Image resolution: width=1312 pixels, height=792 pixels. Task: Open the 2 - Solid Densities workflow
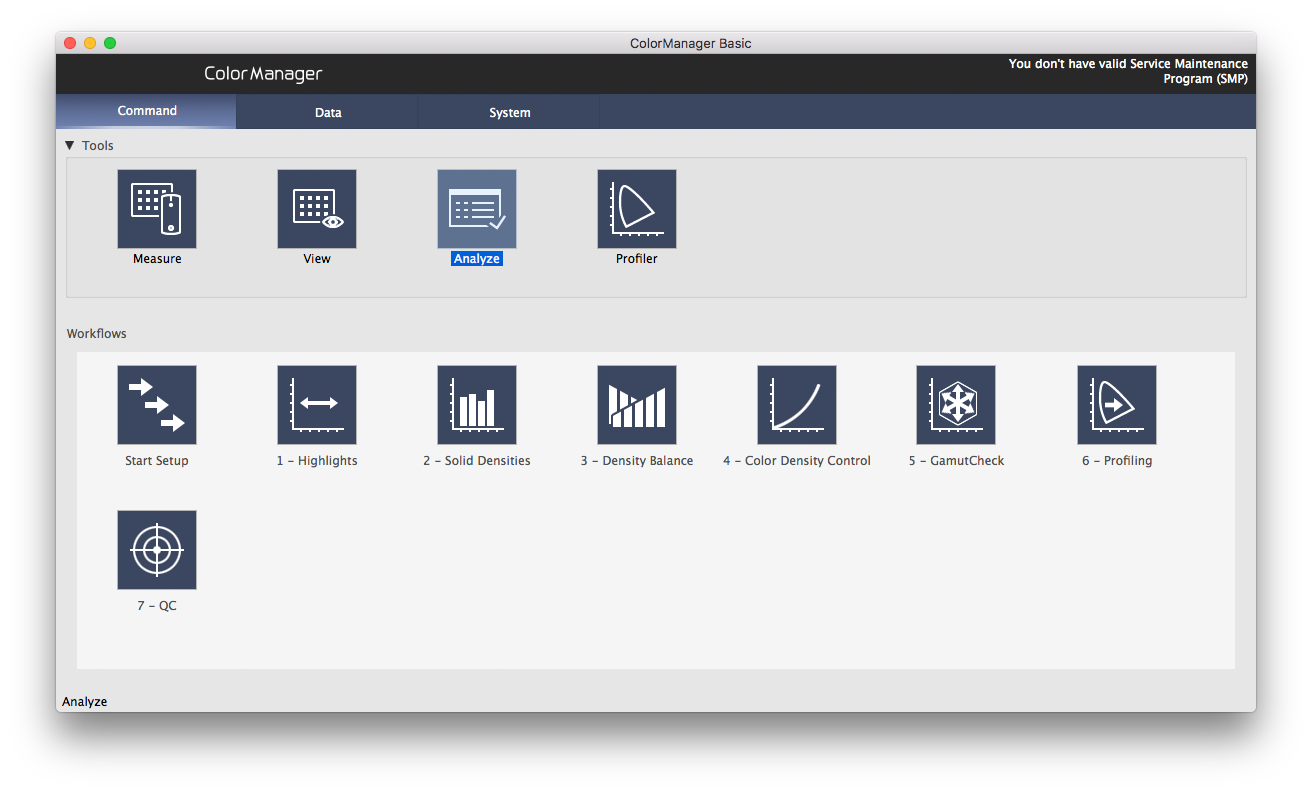tap(477, 405)
